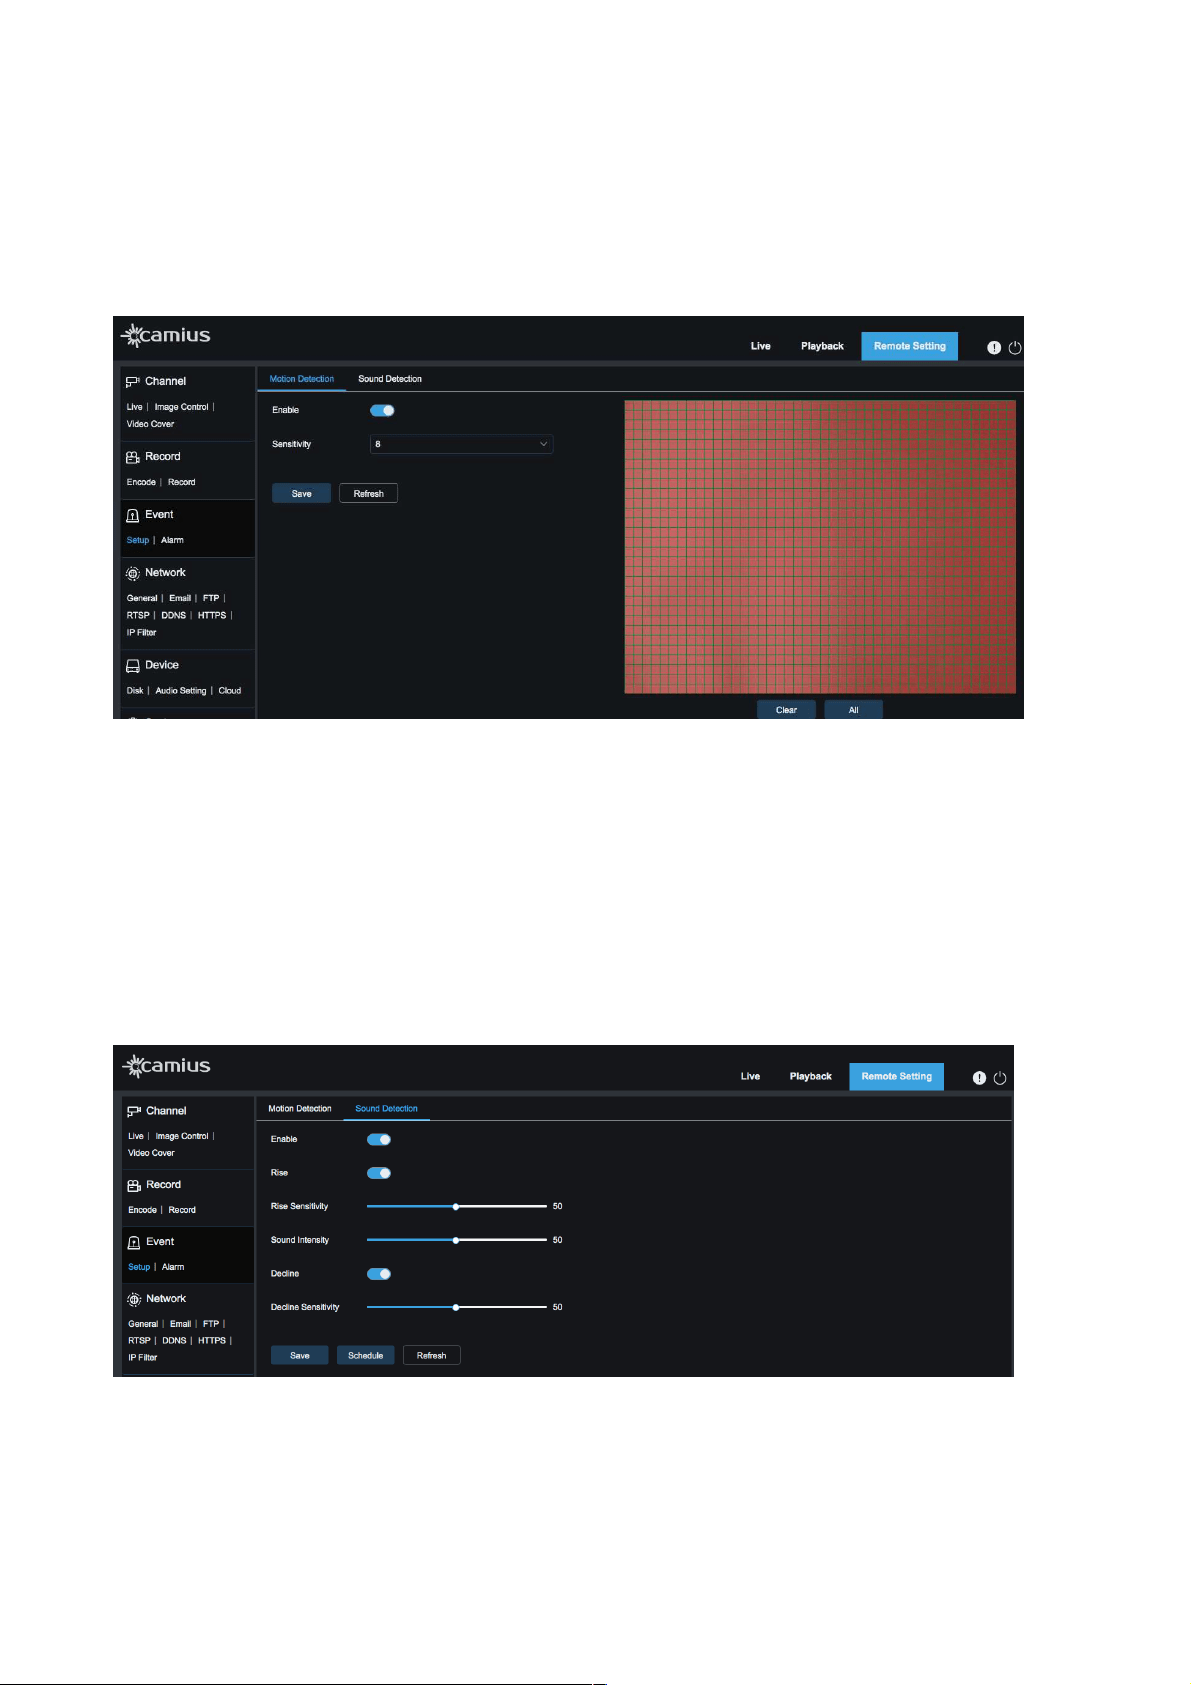Open Video Cover link in Sound Detection screenshot
1191x1685 pixels.
tap(151, 1153)
